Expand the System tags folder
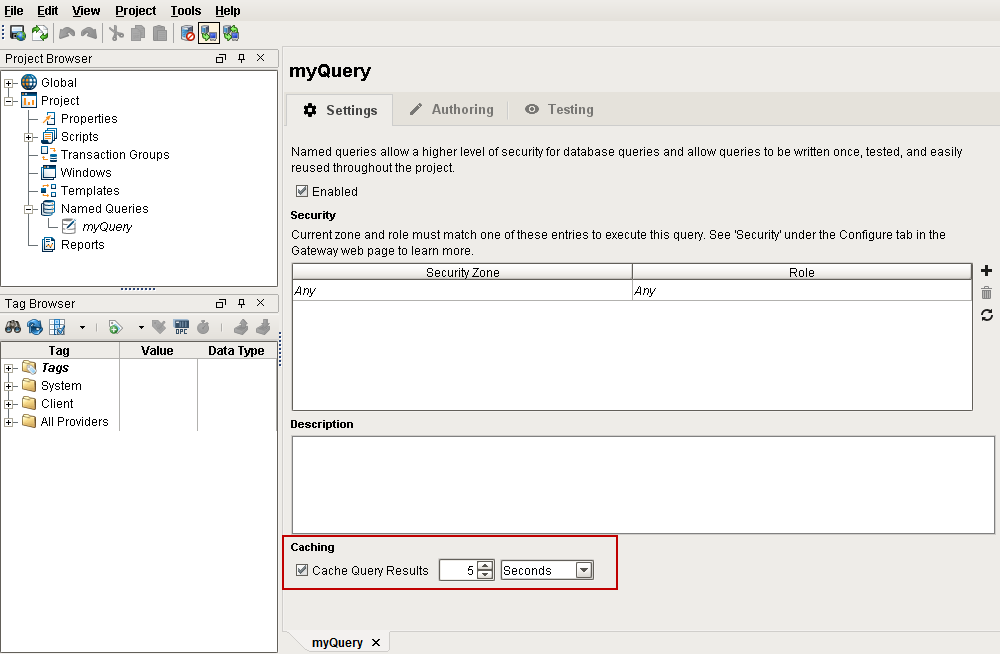The height and width of the screenshot is (654, 1000). click(x=9, y=386)
